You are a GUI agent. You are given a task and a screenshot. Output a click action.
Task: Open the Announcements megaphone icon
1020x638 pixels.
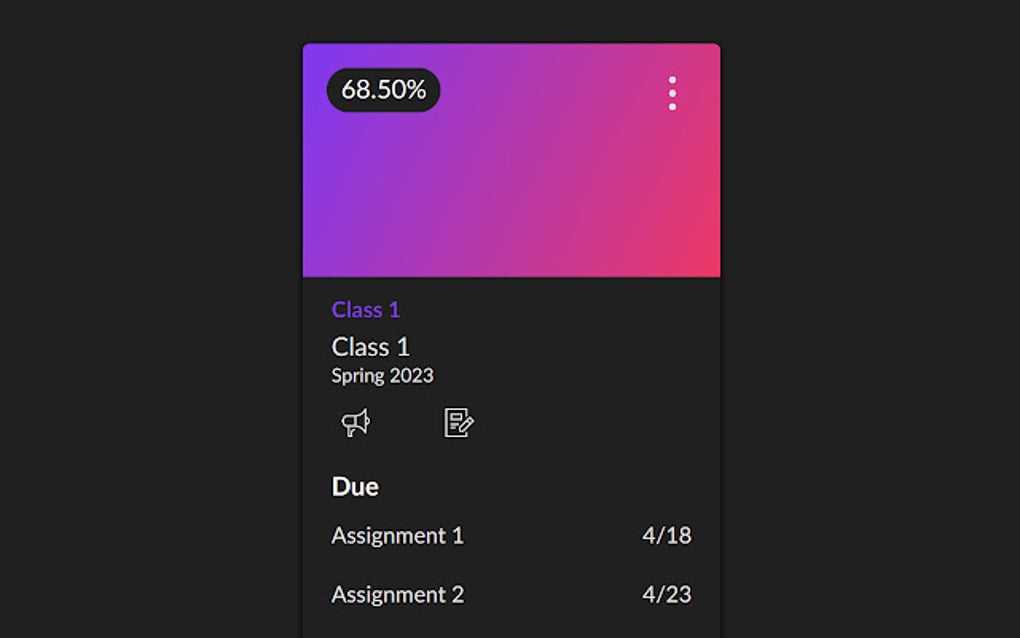pos(356,423)
